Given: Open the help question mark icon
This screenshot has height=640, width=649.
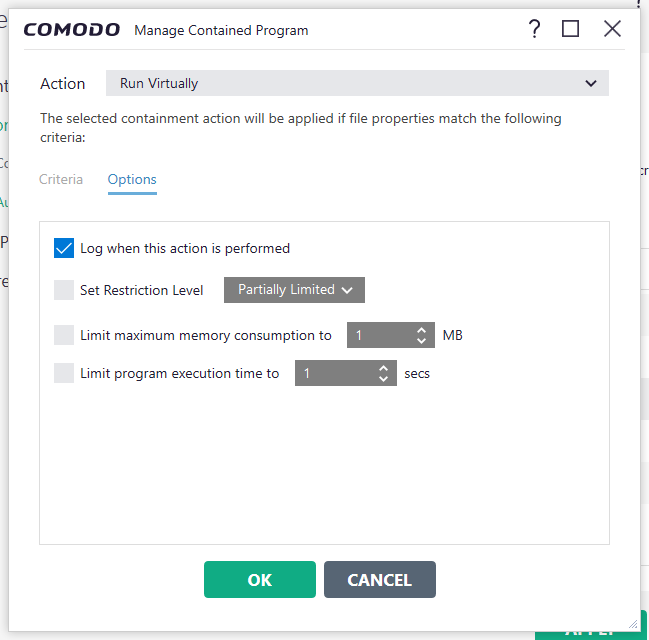Looking at the screenshot, I should [534, 29].
